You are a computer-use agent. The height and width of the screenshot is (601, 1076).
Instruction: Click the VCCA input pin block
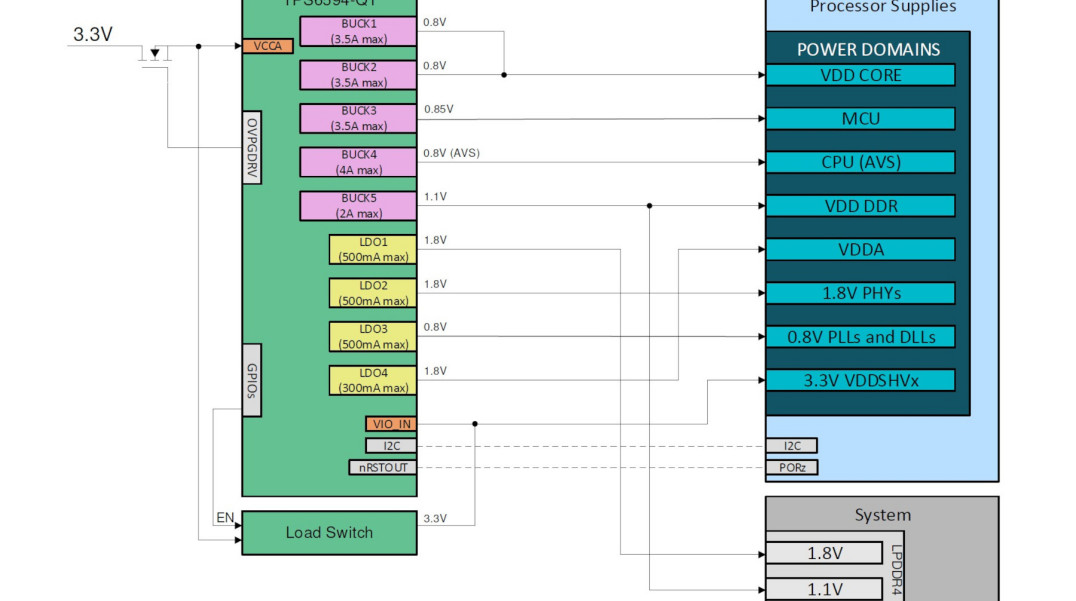point(268,46)
